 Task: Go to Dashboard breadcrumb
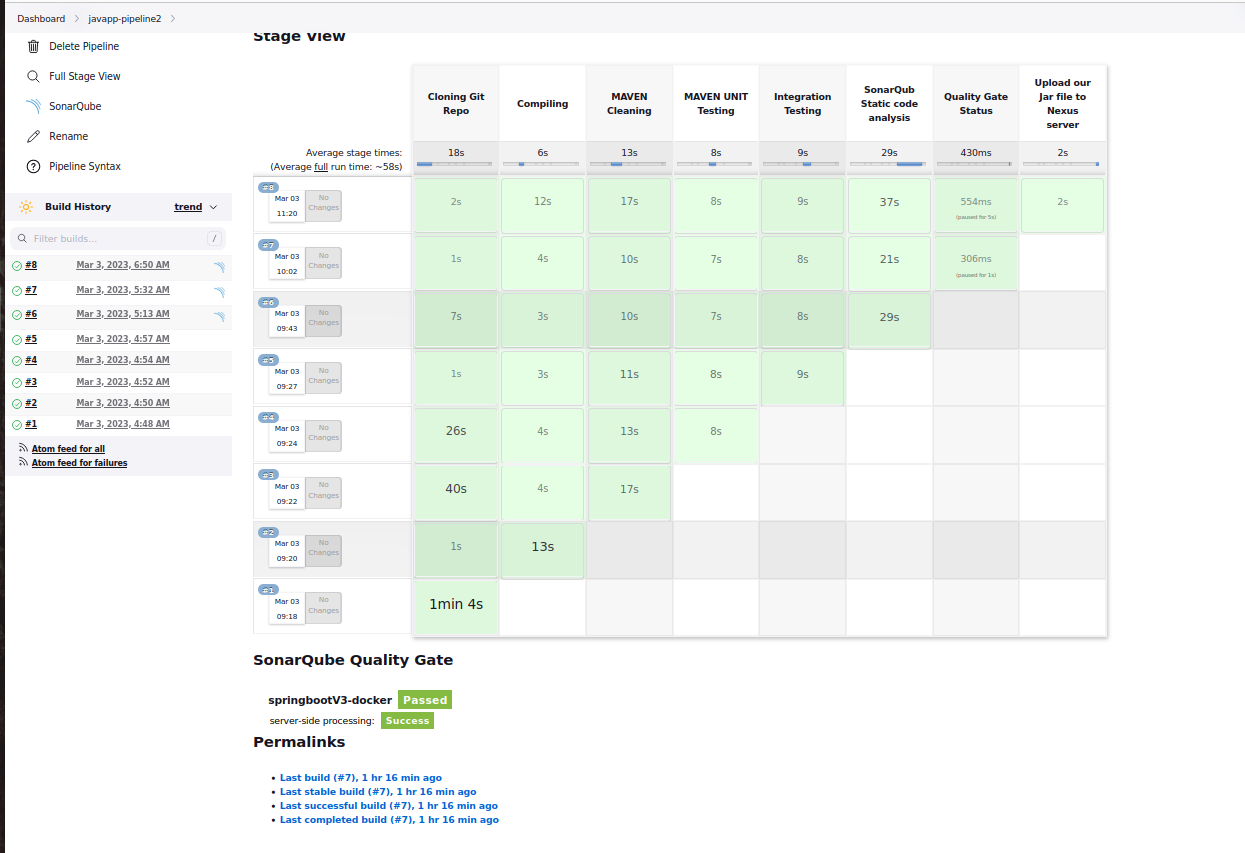41,19
